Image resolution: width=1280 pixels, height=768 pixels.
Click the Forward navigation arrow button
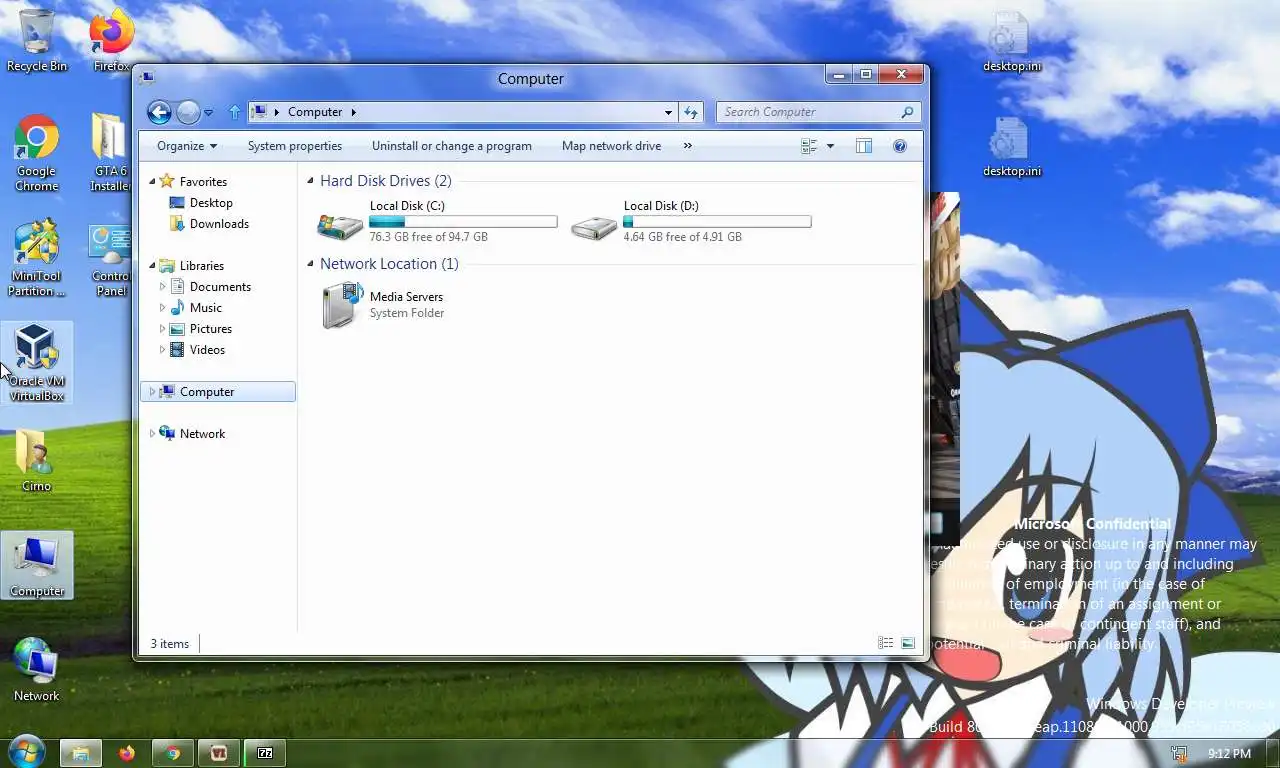(x=188, y=112)
